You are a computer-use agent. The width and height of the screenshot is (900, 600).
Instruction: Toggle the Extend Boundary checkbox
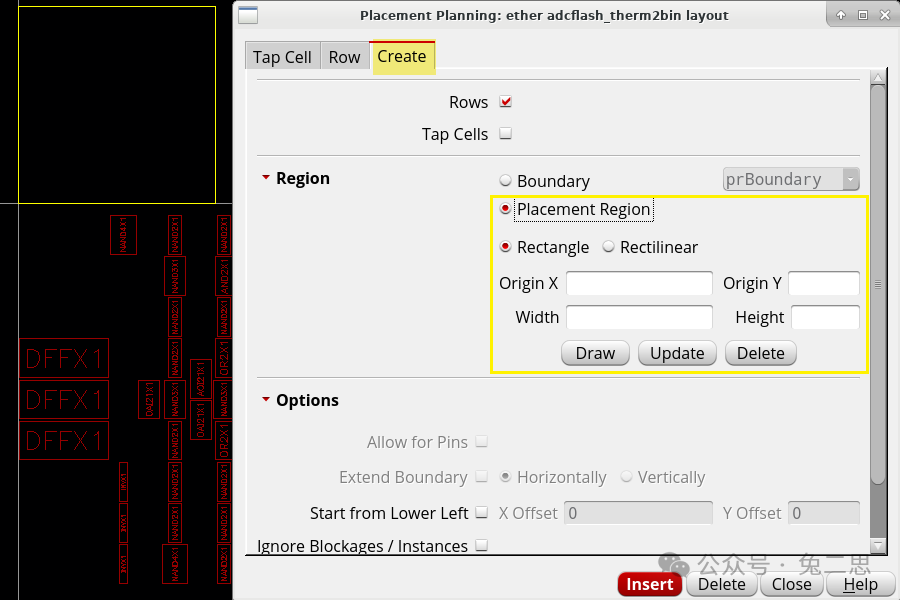(x=482, y=477)
